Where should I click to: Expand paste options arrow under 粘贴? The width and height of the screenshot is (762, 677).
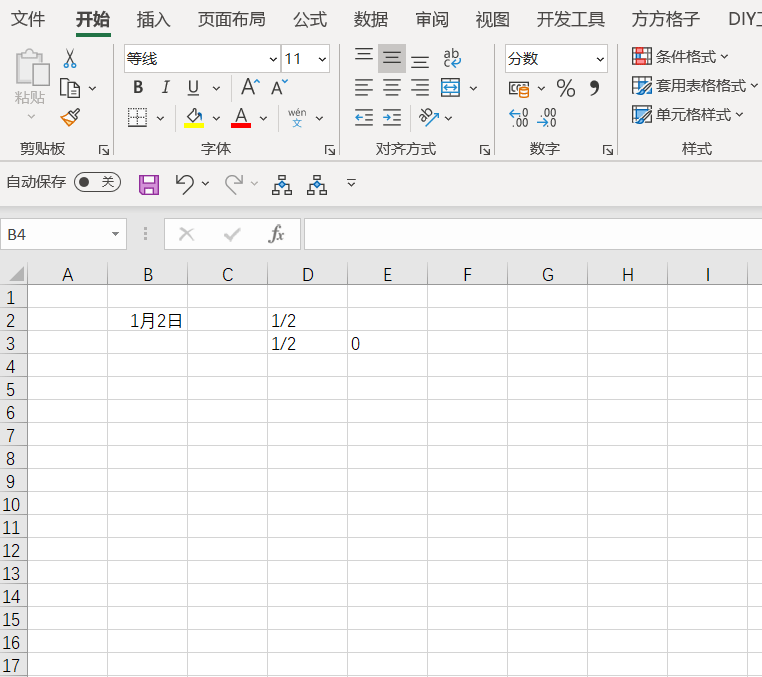pyautogui.click(x=31, y=117)
